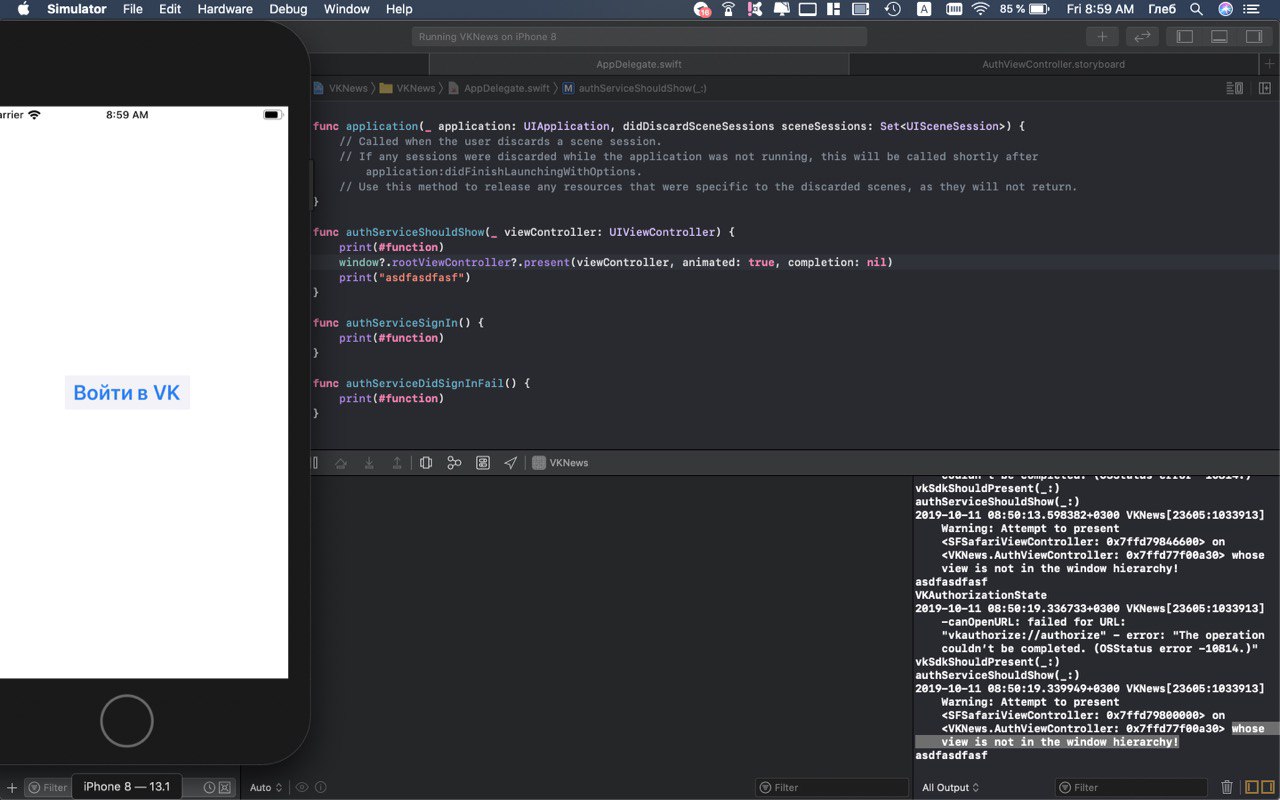
Task: Click the Wi-Fi menu bar icon
Action: tap(980, 9)
